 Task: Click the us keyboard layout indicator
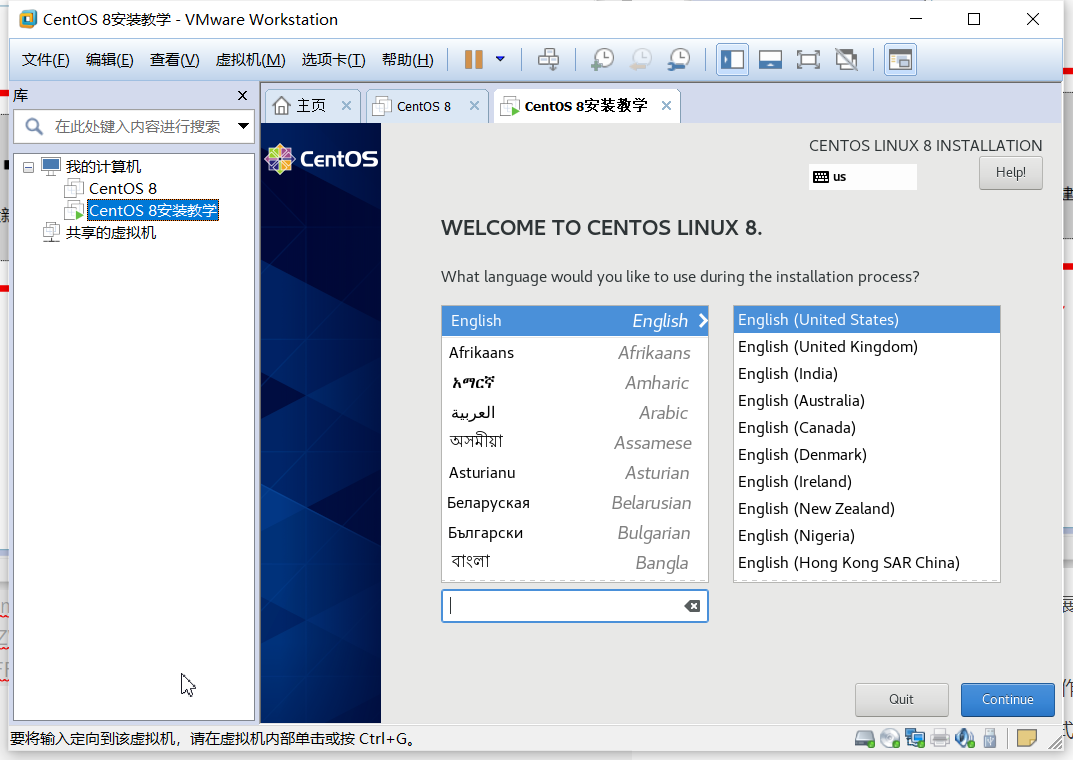pyautogui.click(x=862, y=176)
